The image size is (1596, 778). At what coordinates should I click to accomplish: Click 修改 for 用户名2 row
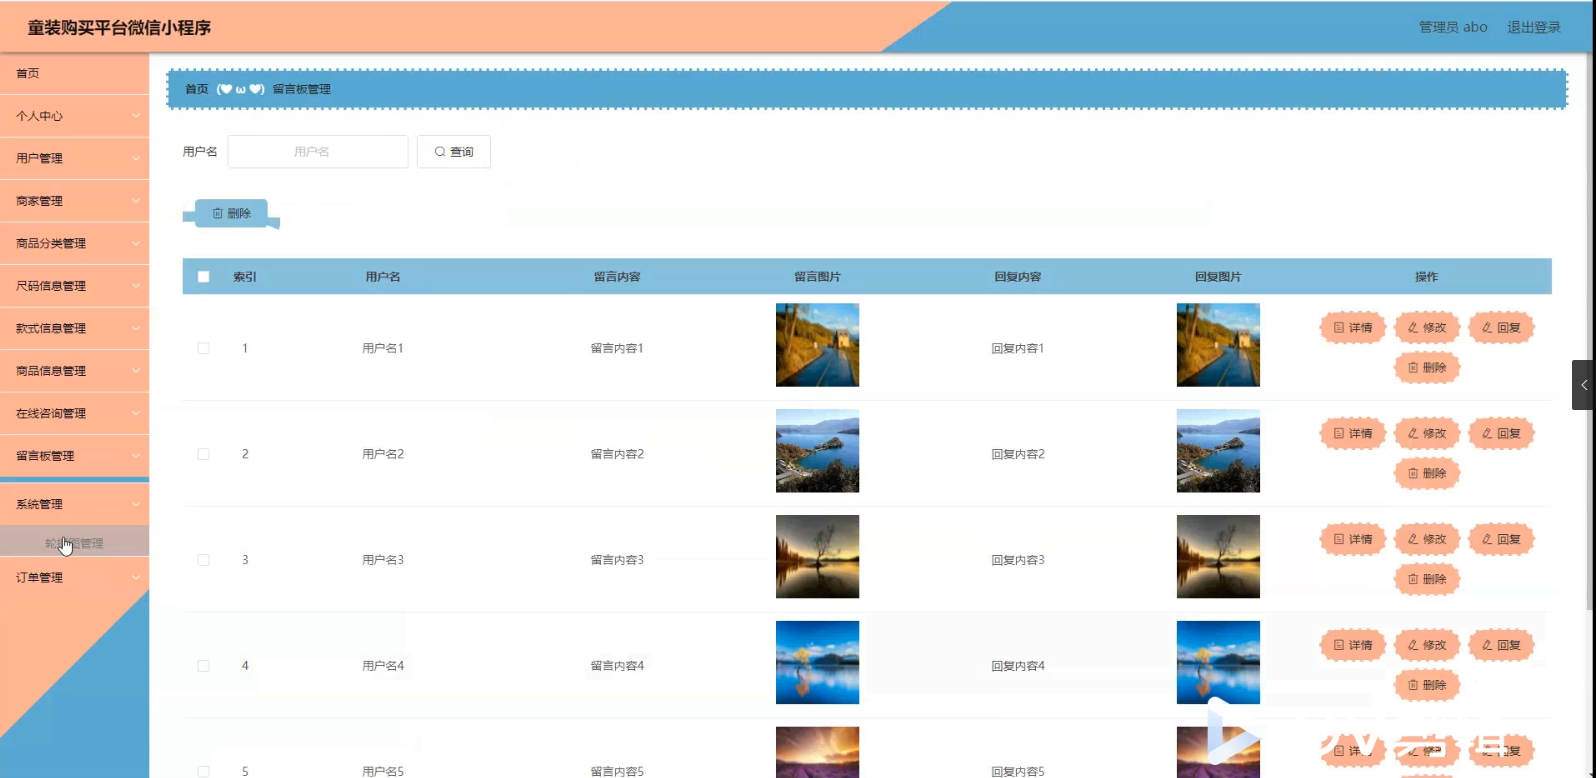(x=1427, y=434)
